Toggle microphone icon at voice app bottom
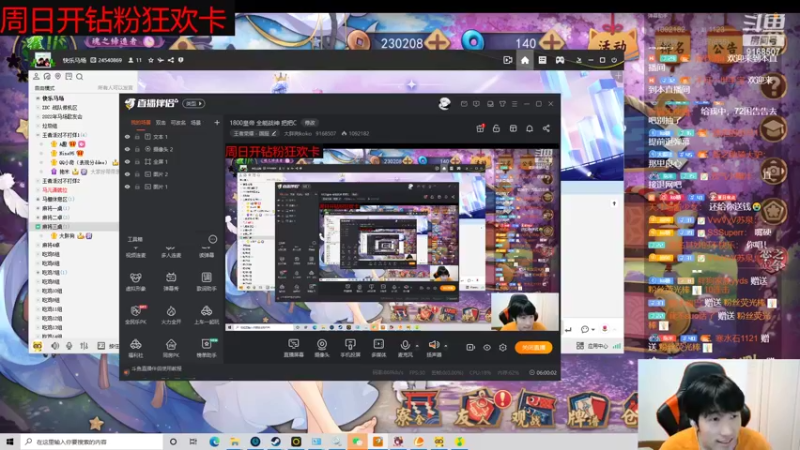This screenshot has width=800, height=450. [x=69, y=346]
